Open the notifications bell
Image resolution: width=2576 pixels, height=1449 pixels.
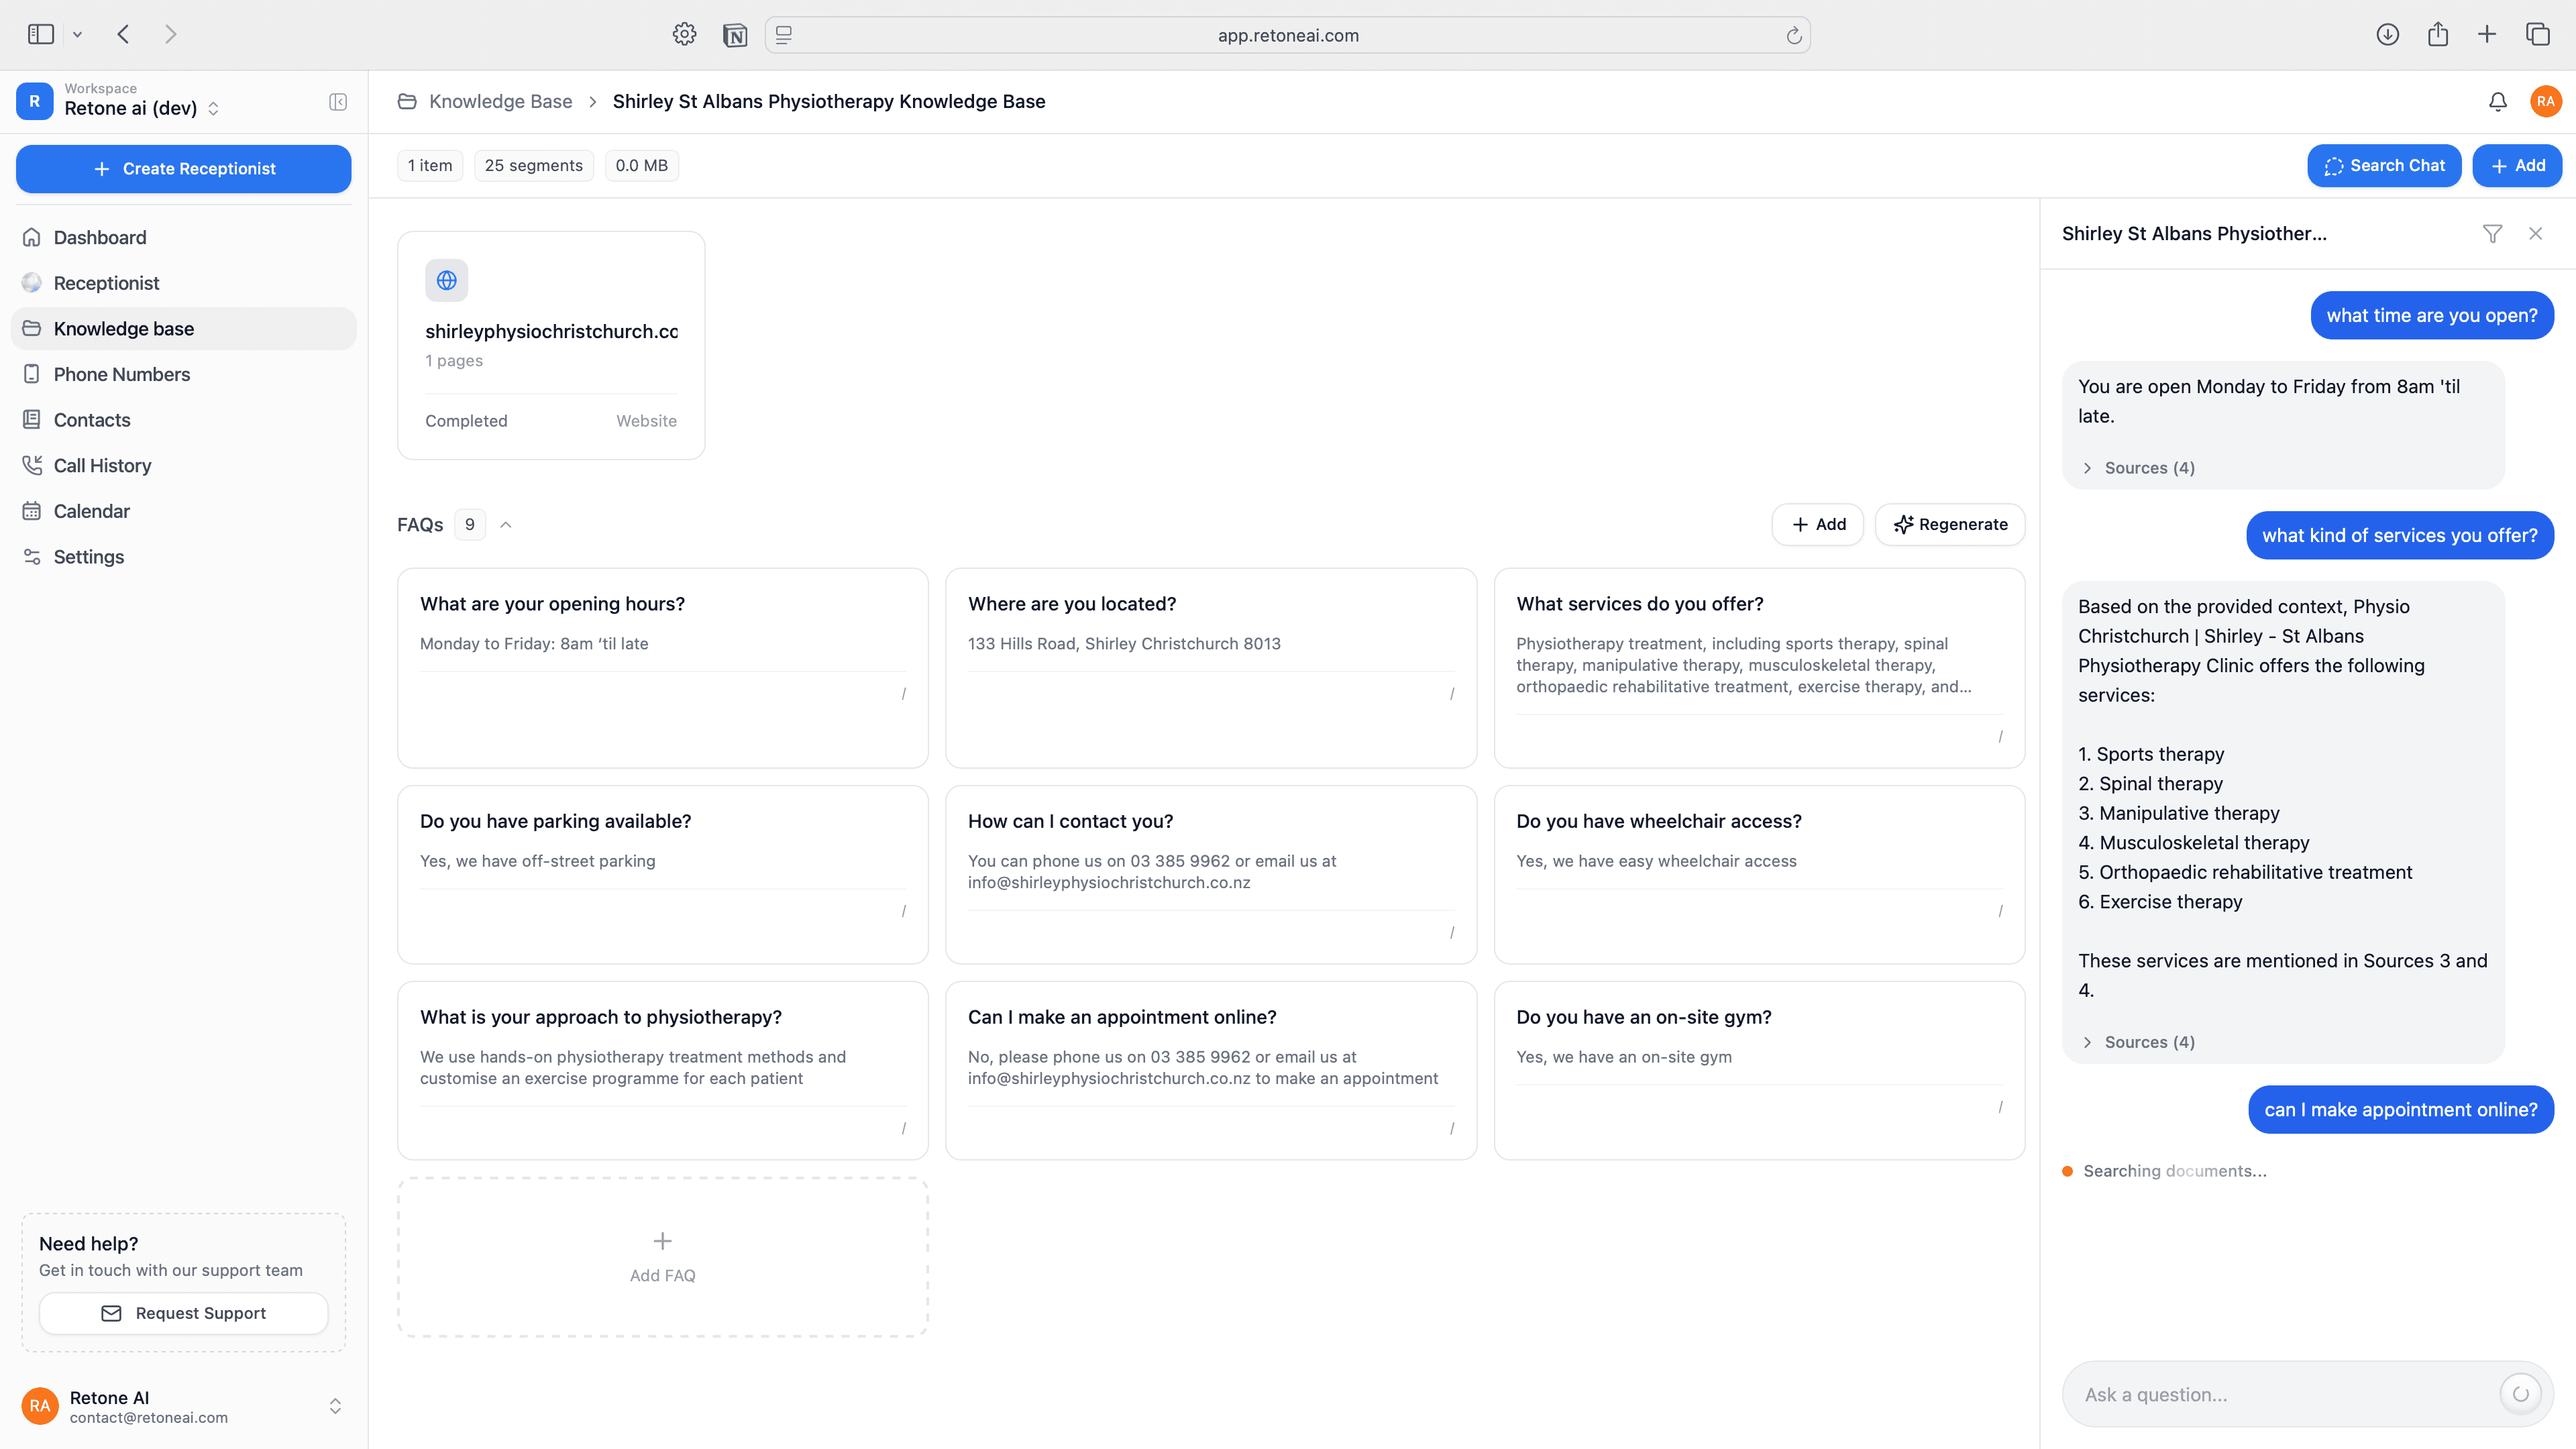coord(2497,101)
